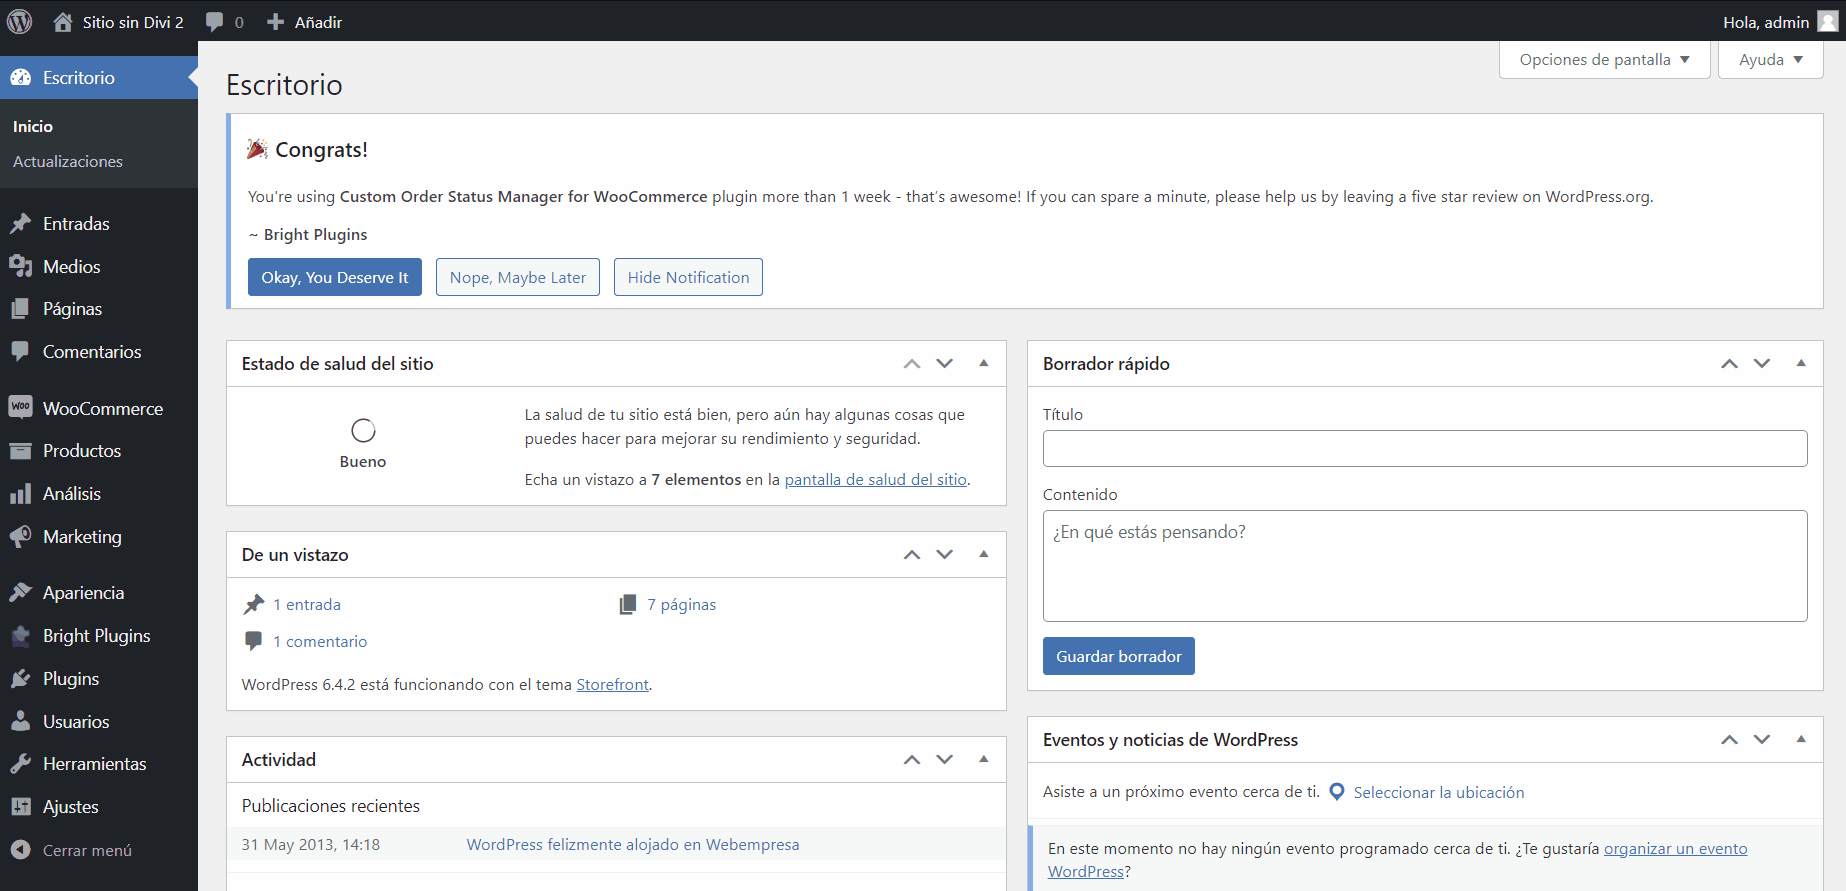Toggle the Borrador rápido panel closed
Image resolution: width=1846 pixels, height=891 pixels.
[1800, 364]
